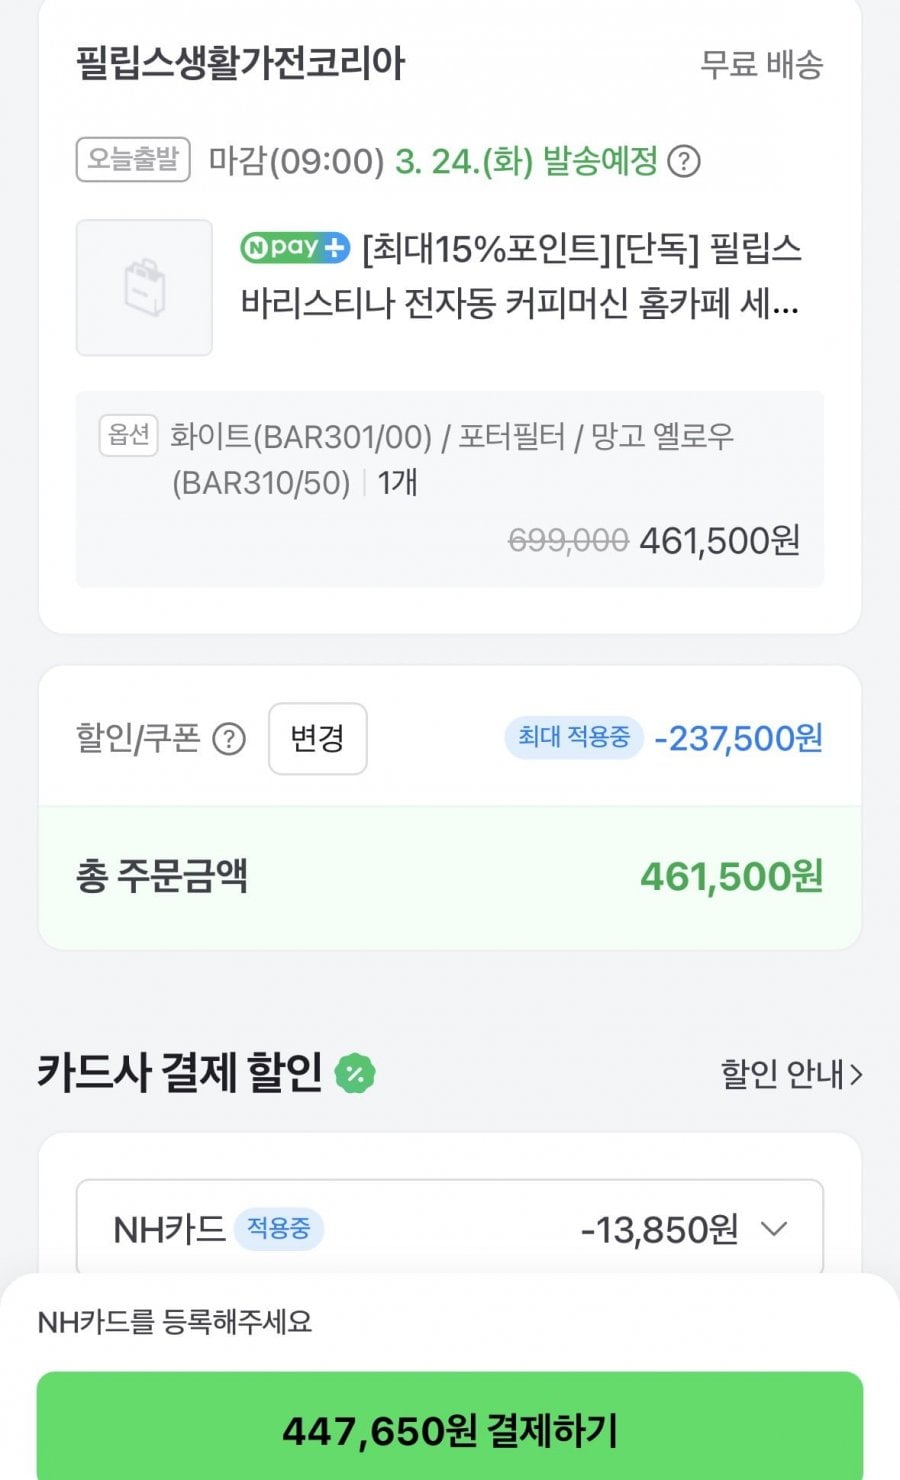900x1480 pixels.
Task: Select the NH카드 card name
Action: [169, 1229]
